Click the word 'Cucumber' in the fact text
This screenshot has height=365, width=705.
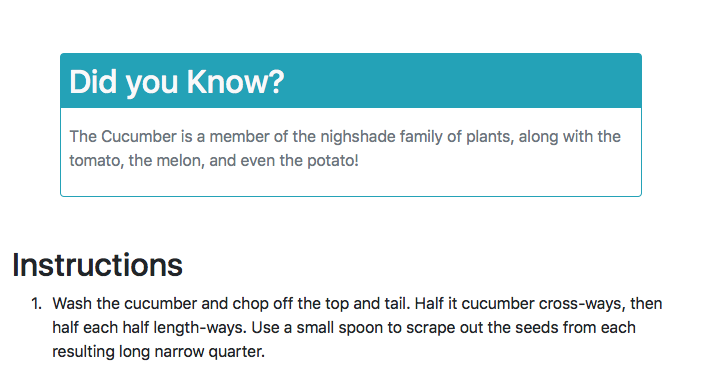[x=139, y=137]
